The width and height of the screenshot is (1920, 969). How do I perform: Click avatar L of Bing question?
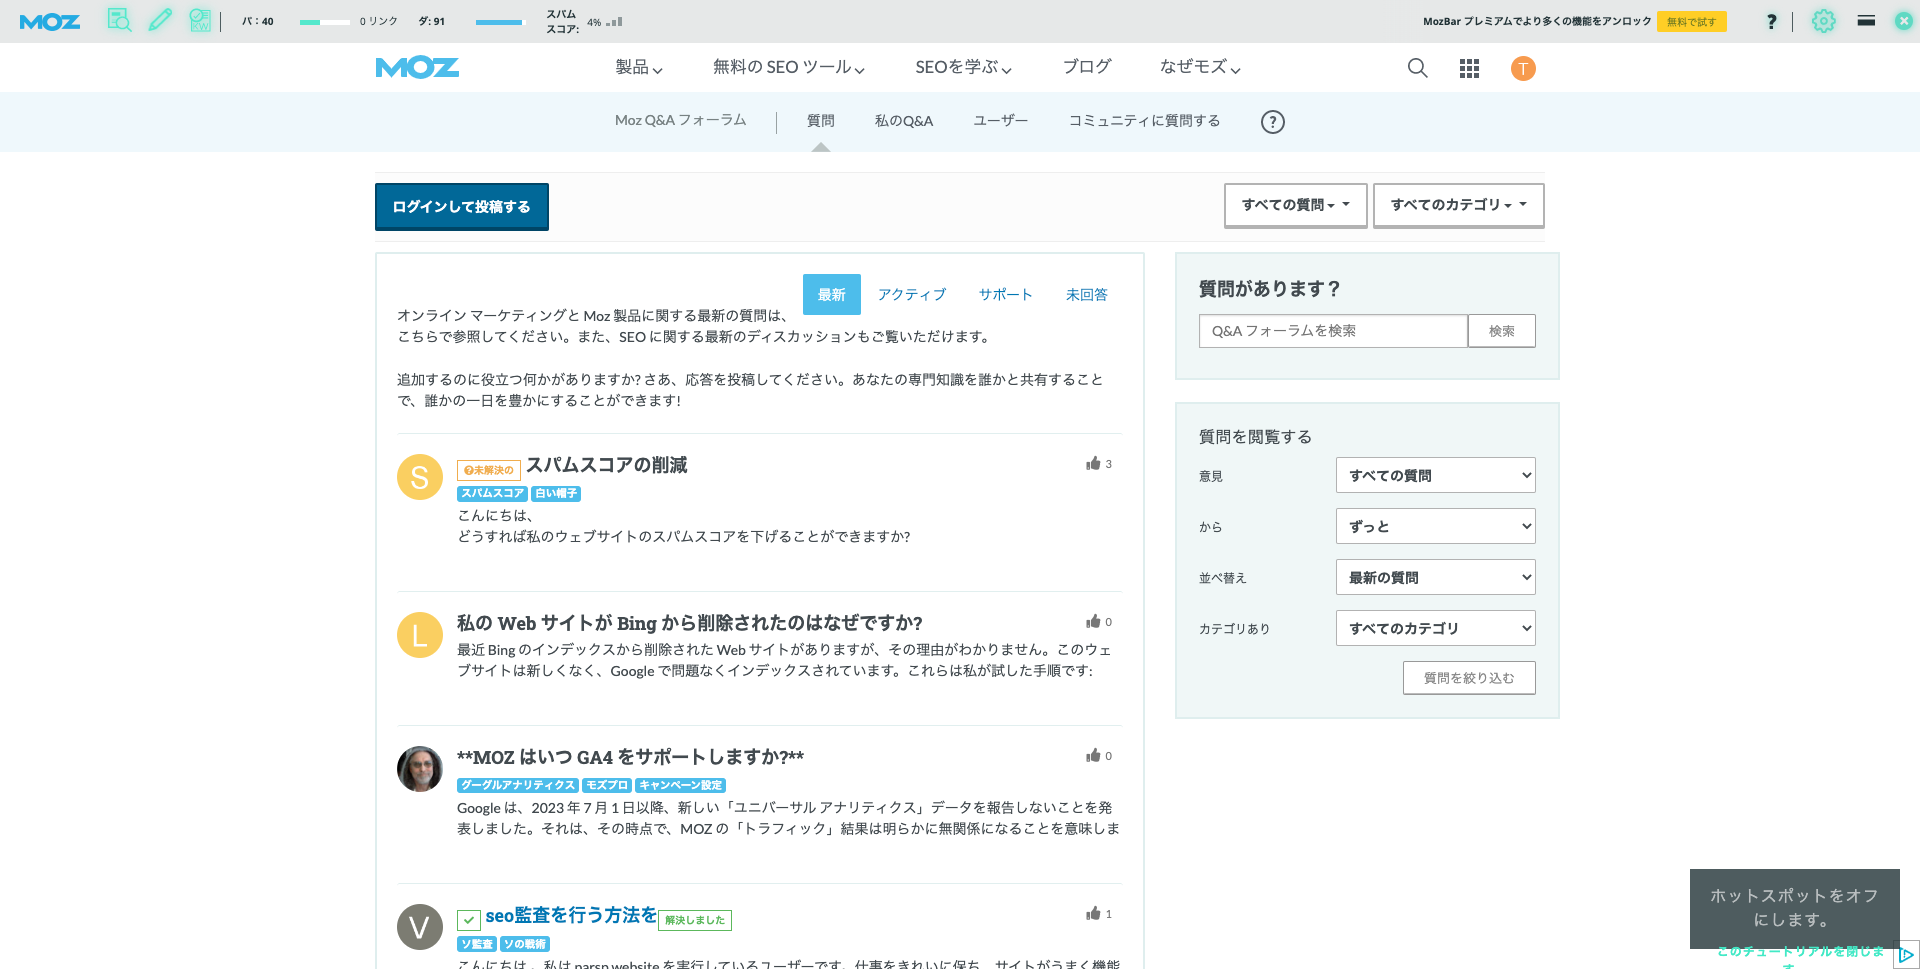point(420,635)
